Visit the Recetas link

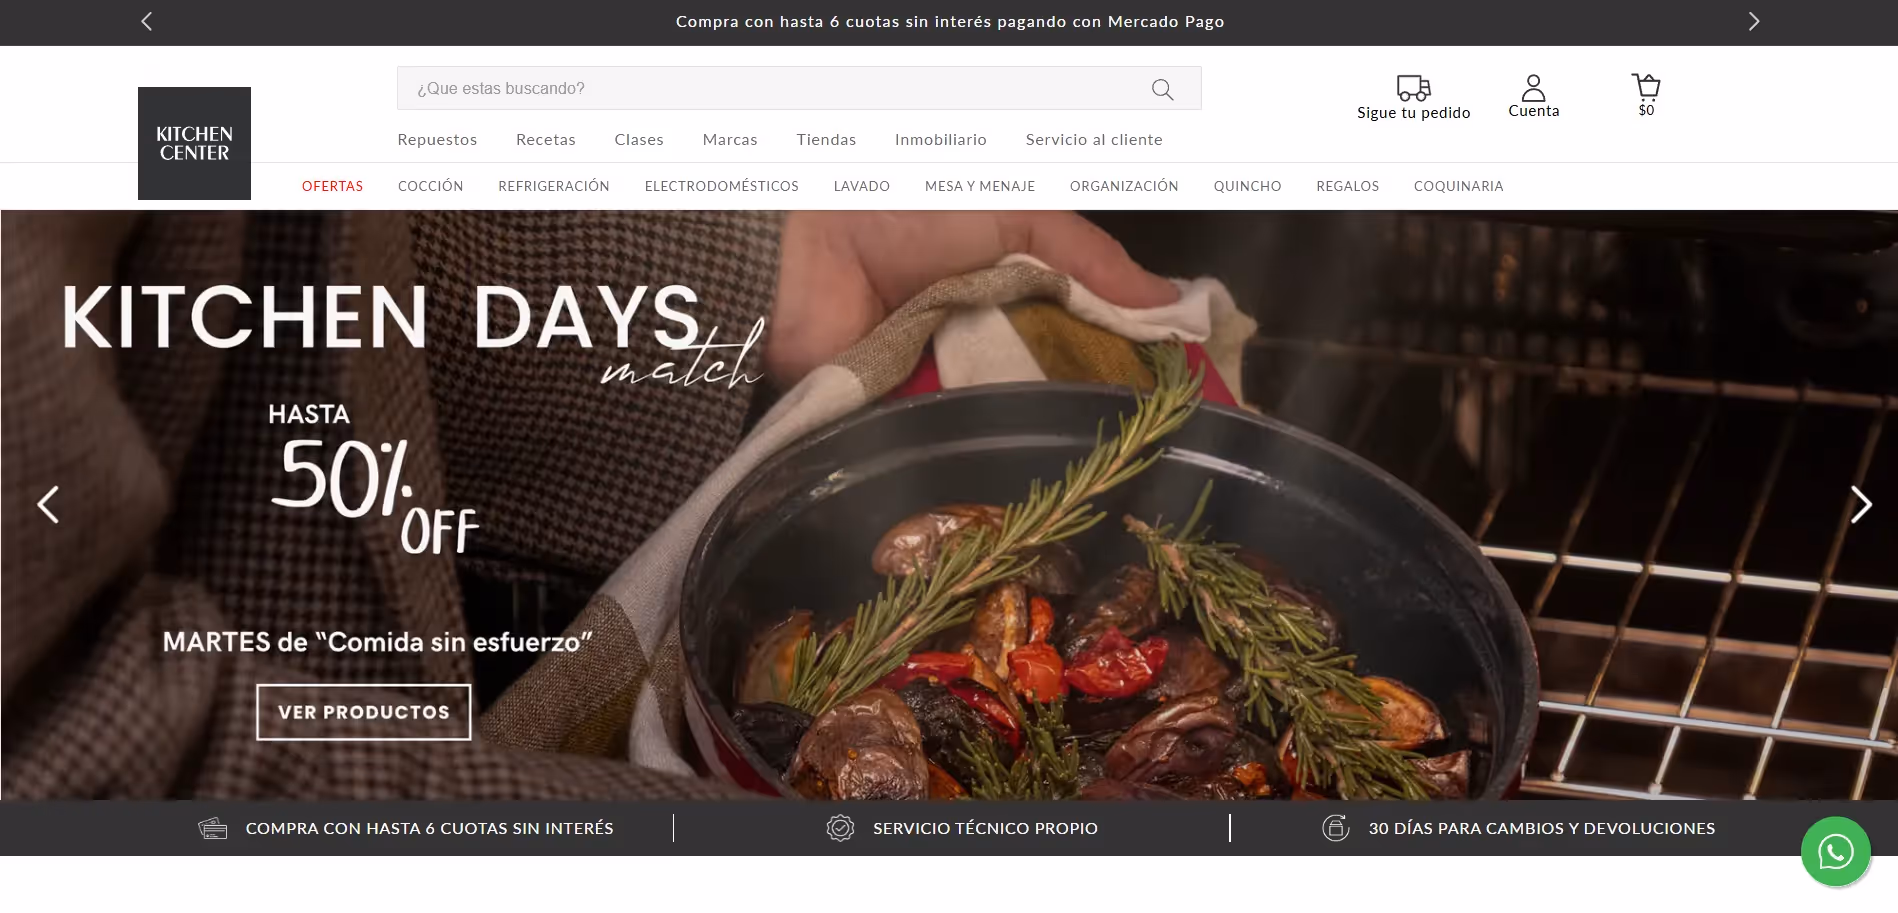[545, 140]
